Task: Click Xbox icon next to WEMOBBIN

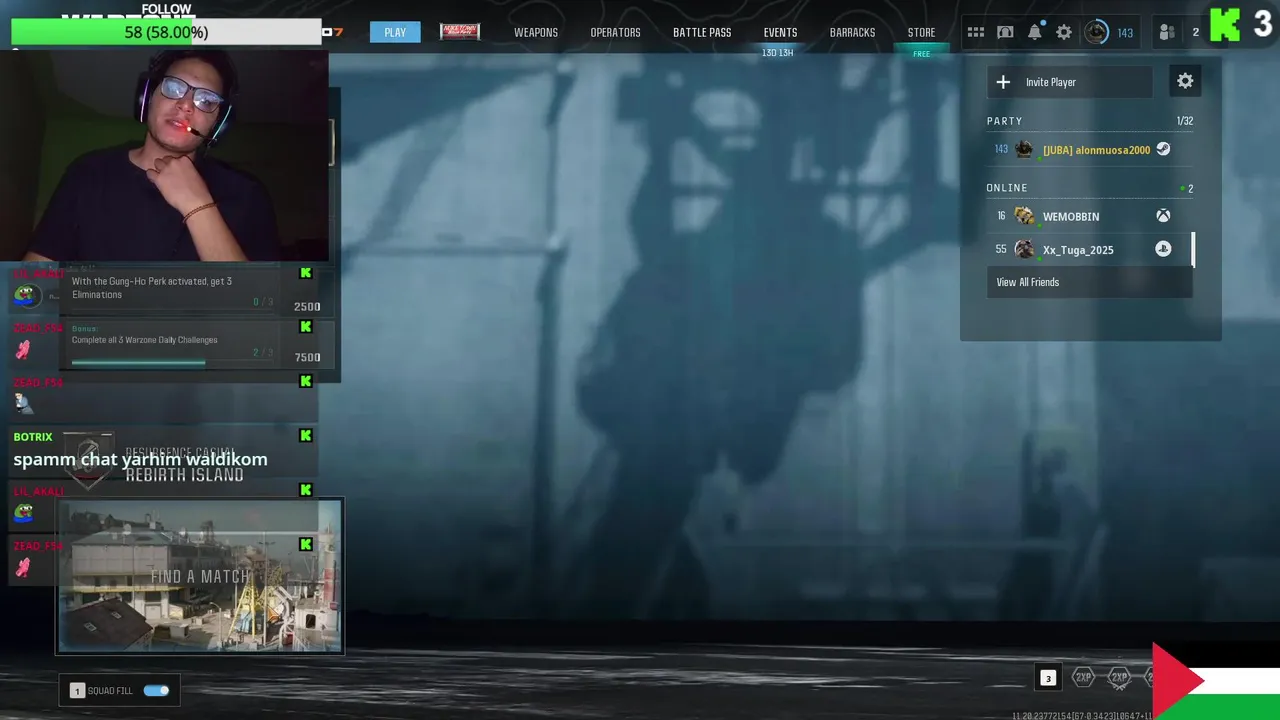Action: [x=1163, y=216]
